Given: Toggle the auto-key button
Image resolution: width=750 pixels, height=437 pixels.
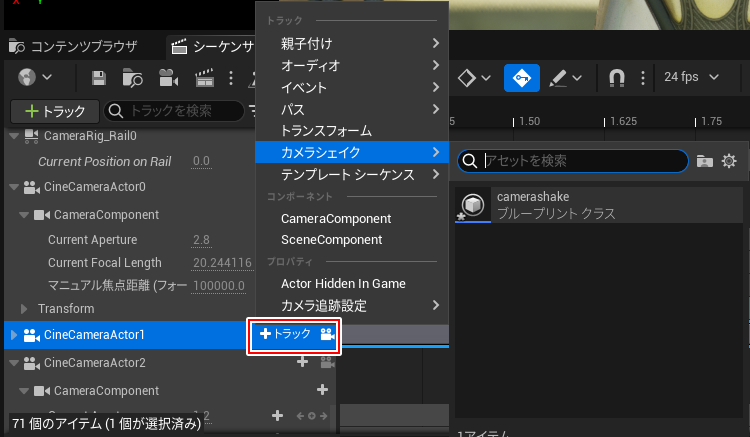Looking at the screenshot, I should click(x=521, y=78).
